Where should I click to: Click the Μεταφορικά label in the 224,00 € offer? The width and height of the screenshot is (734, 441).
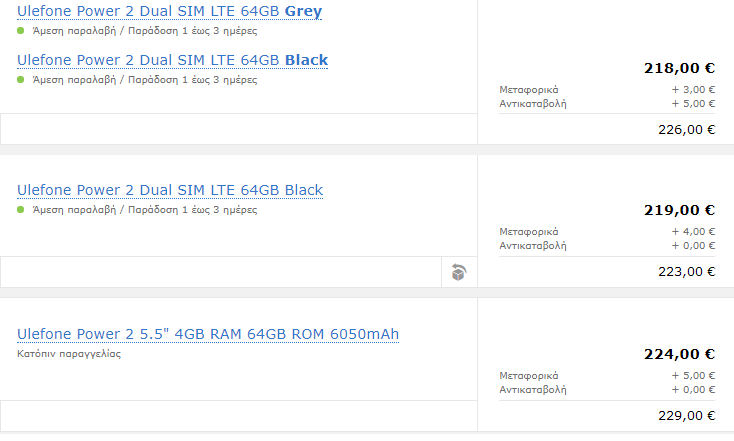click(x=529, y=376)
